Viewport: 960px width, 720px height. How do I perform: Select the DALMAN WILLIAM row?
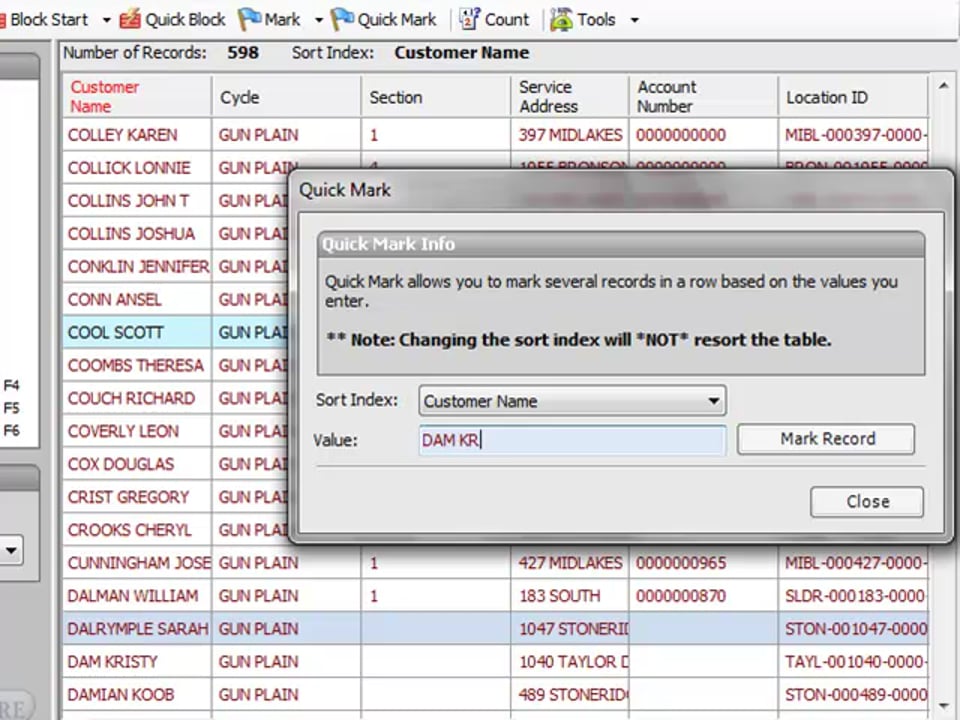point(495,596)
